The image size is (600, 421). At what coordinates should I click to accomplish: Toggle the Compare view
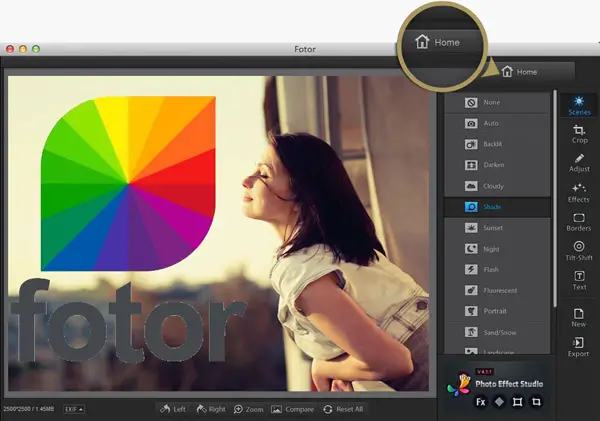[x=292, y=409]
